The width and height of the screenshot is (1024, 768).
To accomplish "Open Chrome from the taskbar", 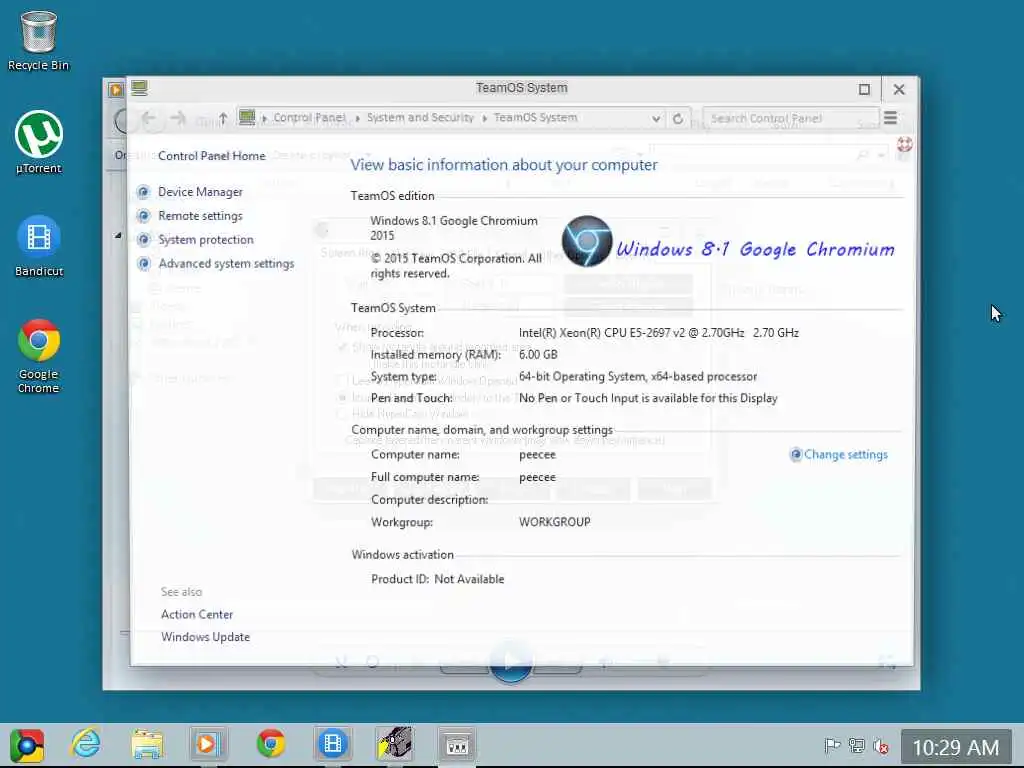I will (270, 744).
